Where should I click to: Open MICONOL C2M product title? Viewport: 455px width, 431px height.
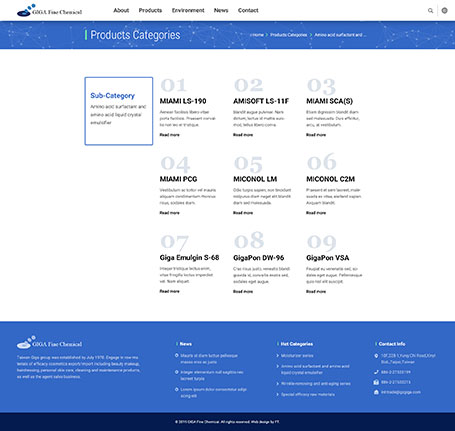click(330, 179)
